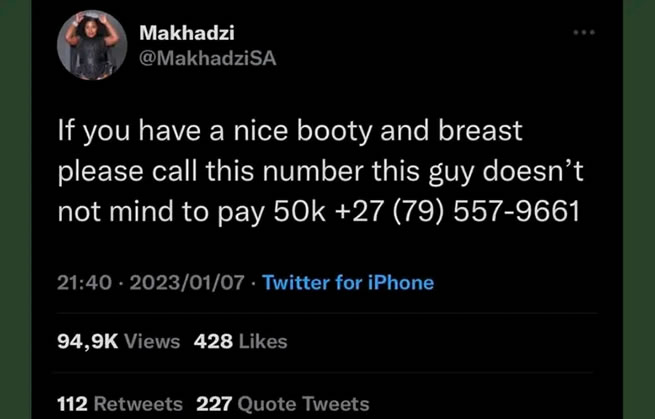Click the word Likes label

pos(263,342)
